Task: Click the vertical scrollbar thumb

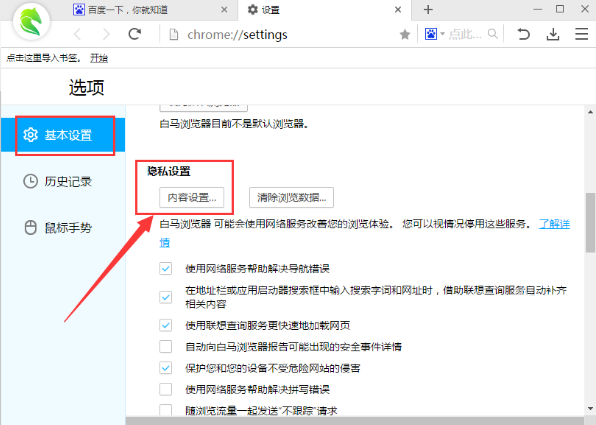Action: click(x=590, y=222)
